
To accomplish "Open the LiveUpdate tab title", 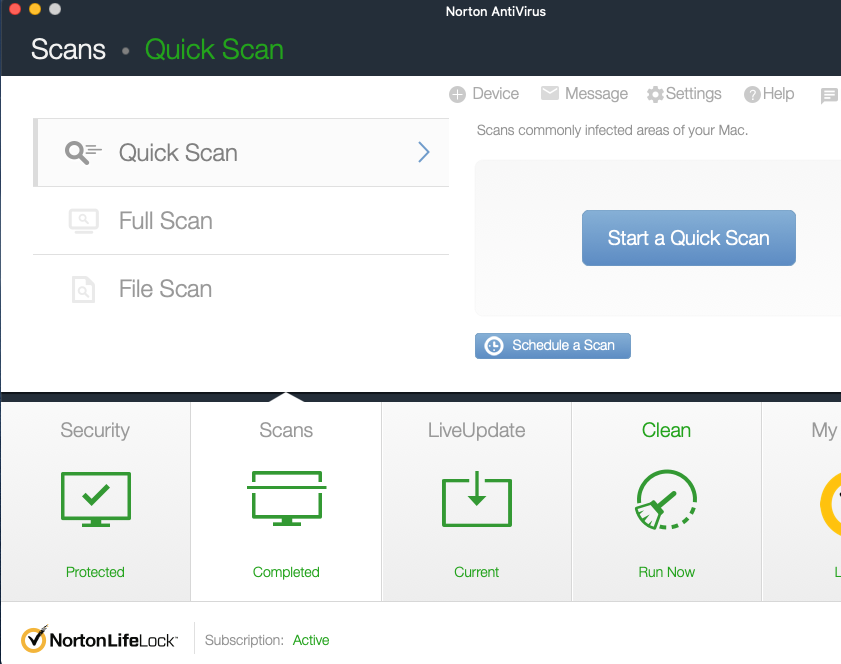I will pyautogui.click(x=476, y=430).
